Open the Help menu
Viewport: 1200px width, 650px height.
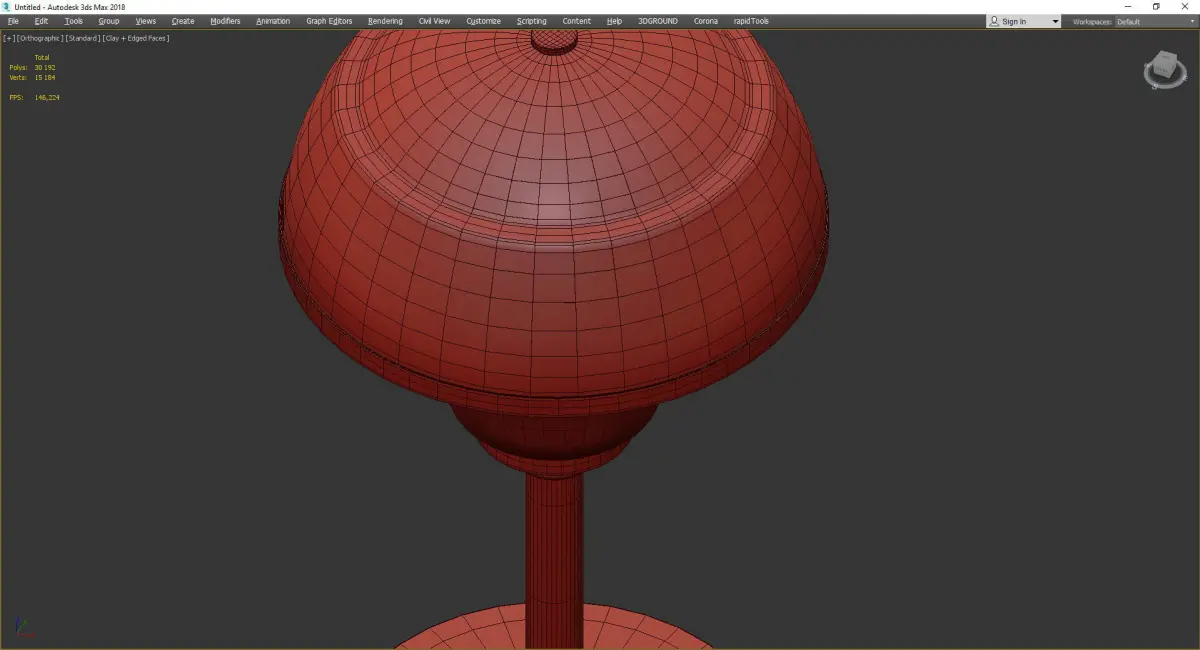click(614, 21)
